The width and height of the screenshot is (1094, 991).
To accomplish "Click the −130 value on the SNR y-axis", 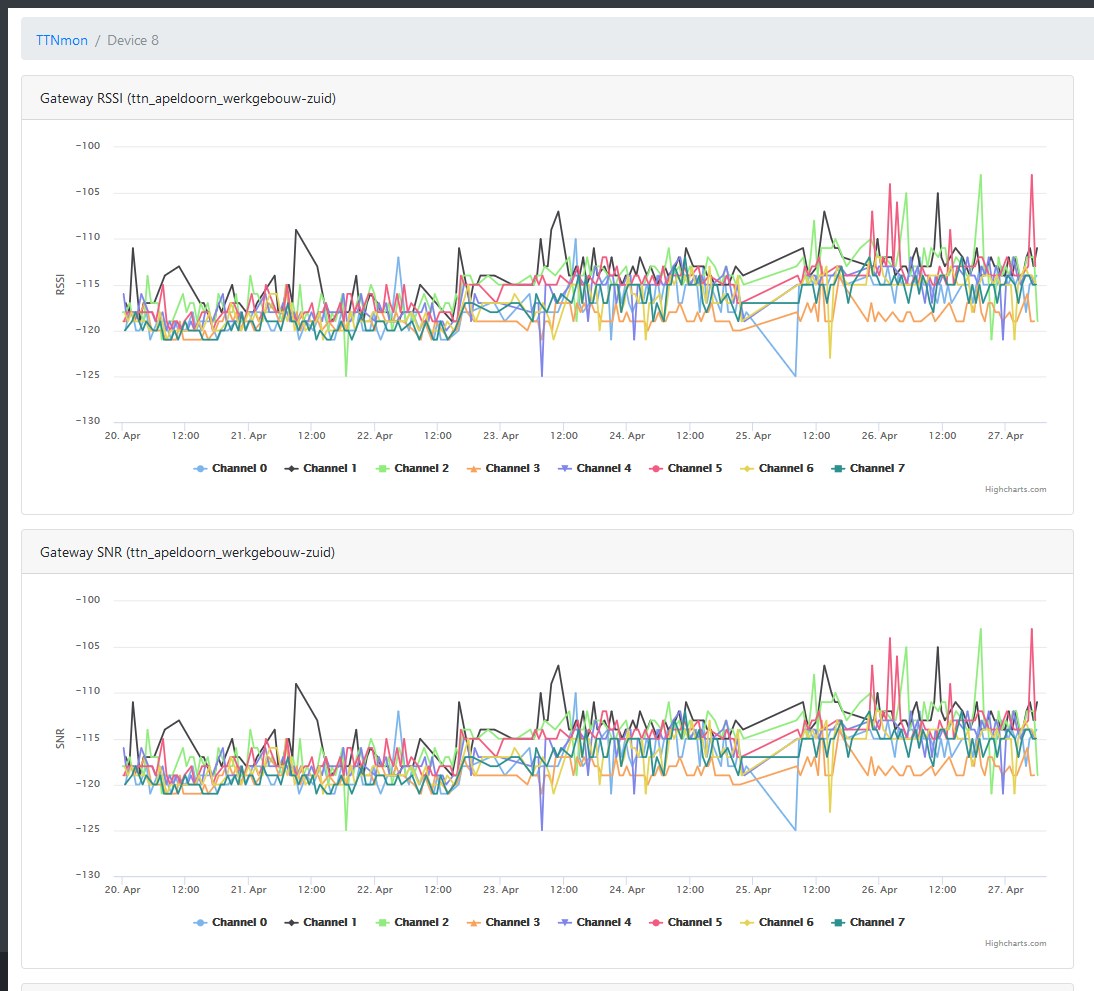I will (88, 875).
